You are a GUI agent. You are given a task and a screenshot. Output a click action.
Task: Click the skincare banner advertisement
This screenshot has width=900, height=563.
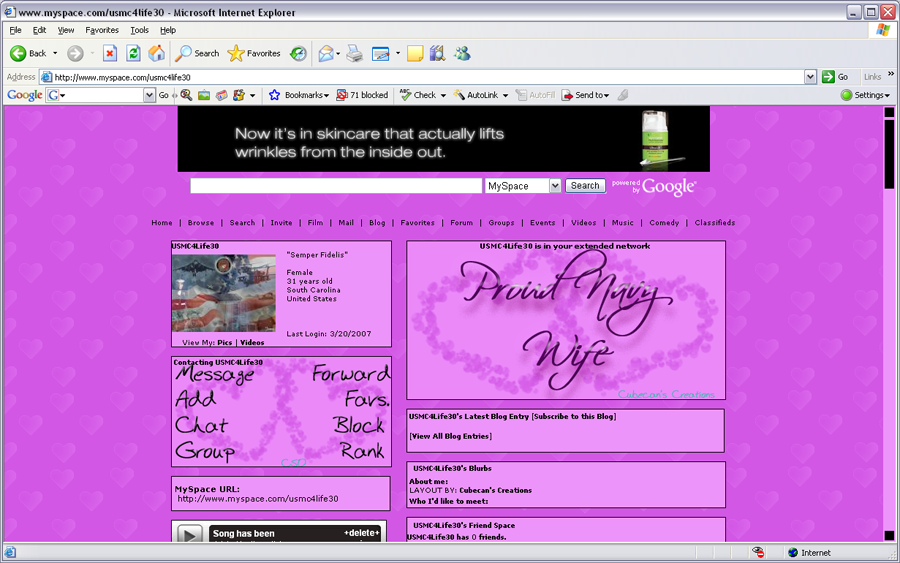point(444,139)
